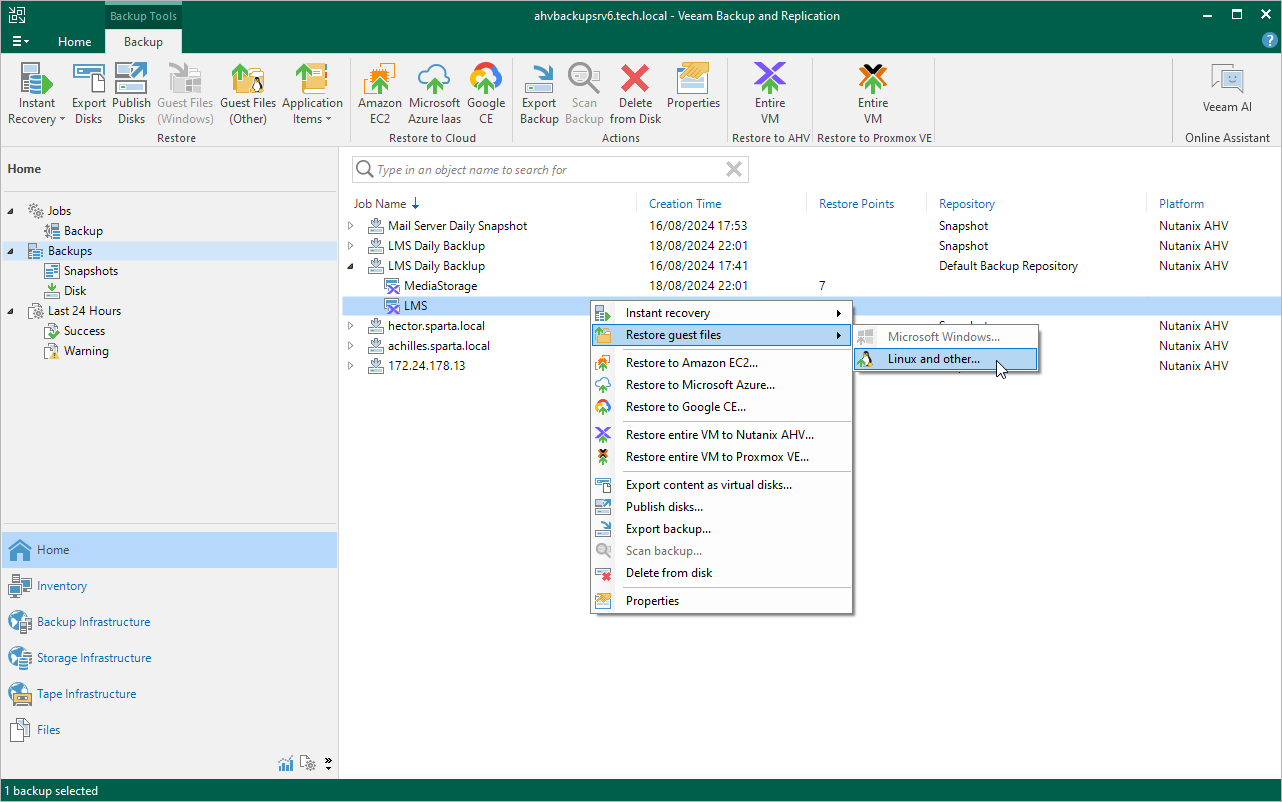Select Snapshots under Backups tree
1282x802 pixels.
coord(90,271)
